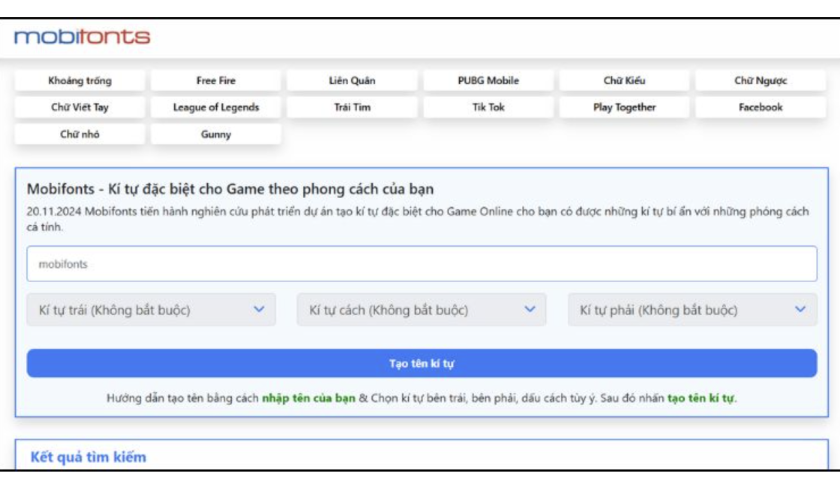Select Chữ nhỏ category
The width and height of the screenshot is (840, 480).
click(x=80, y=134)
